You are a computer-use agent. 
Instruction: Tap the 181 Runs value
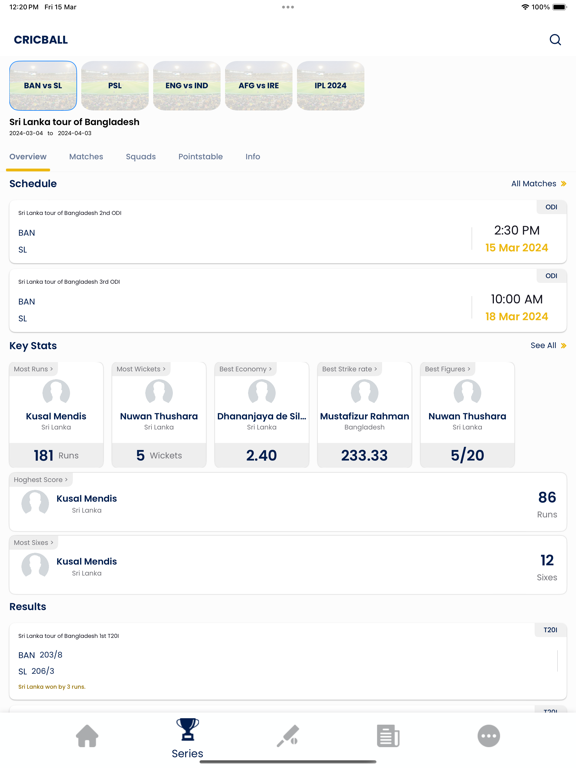[x=56, y=456]
